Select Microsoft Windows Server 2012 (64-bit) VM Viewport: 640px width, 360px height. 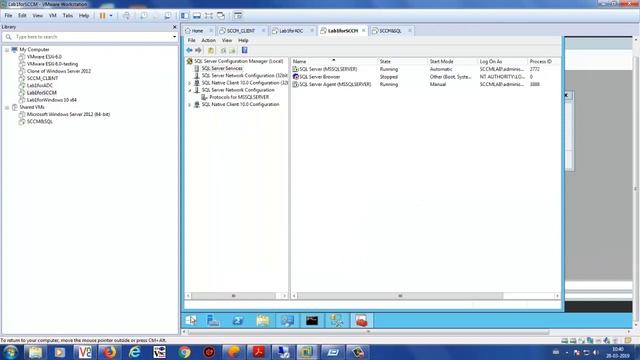click(x=68, y=114)
